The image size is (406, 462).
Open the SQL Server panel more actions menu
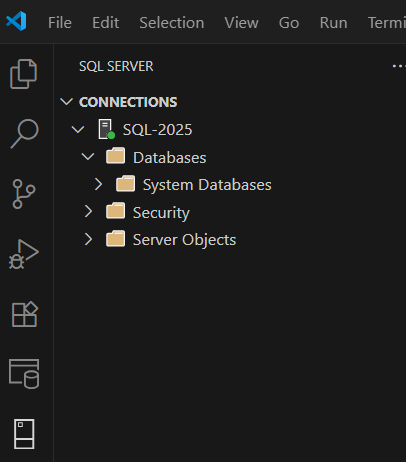(399, 66)
